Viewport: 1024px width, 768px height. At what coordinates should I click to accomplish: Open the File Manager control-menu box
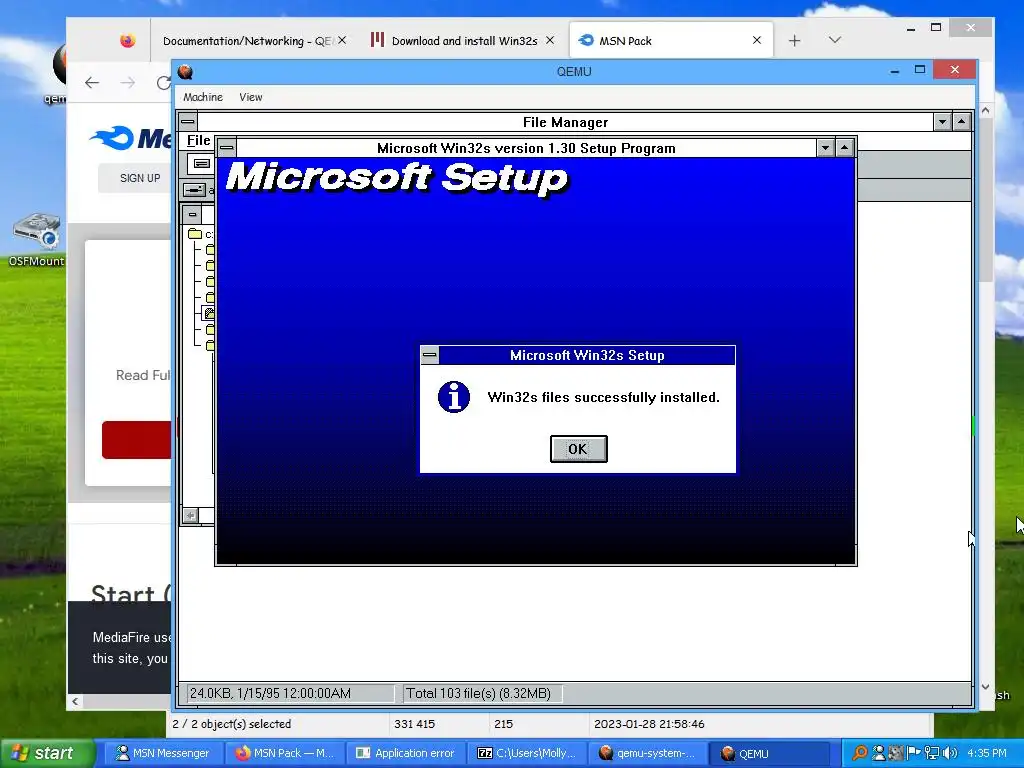coord(188,121)
